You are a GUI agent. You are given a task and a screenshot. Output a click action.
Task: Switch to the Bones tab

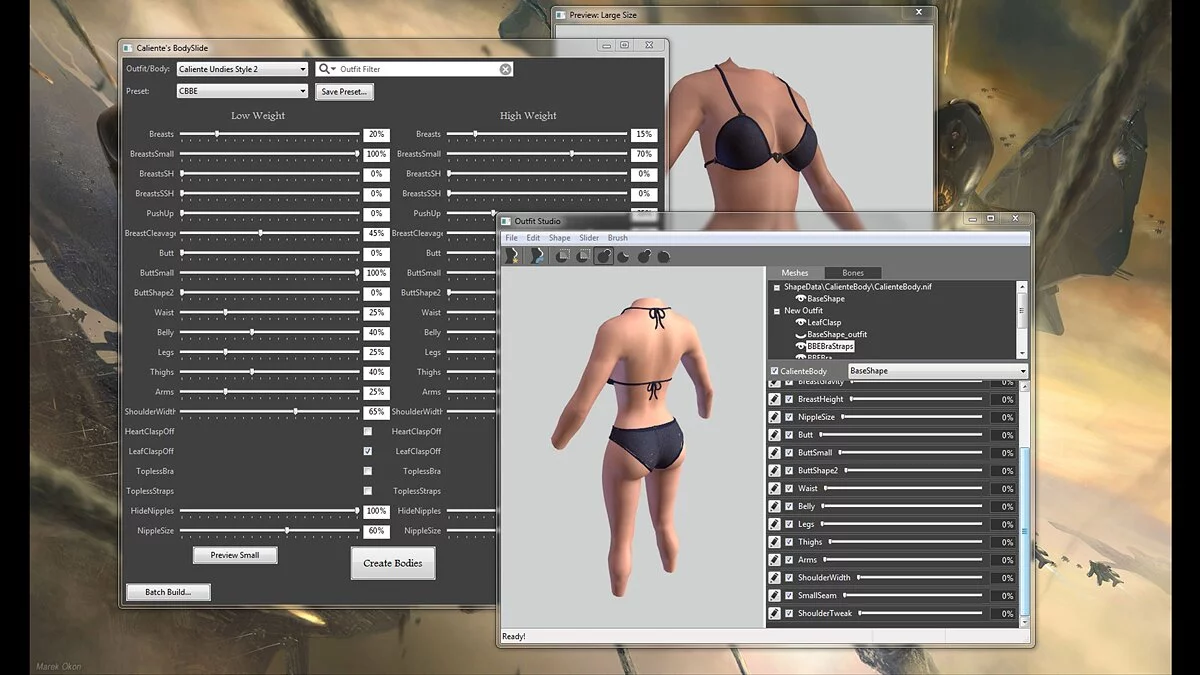(853, 272)
